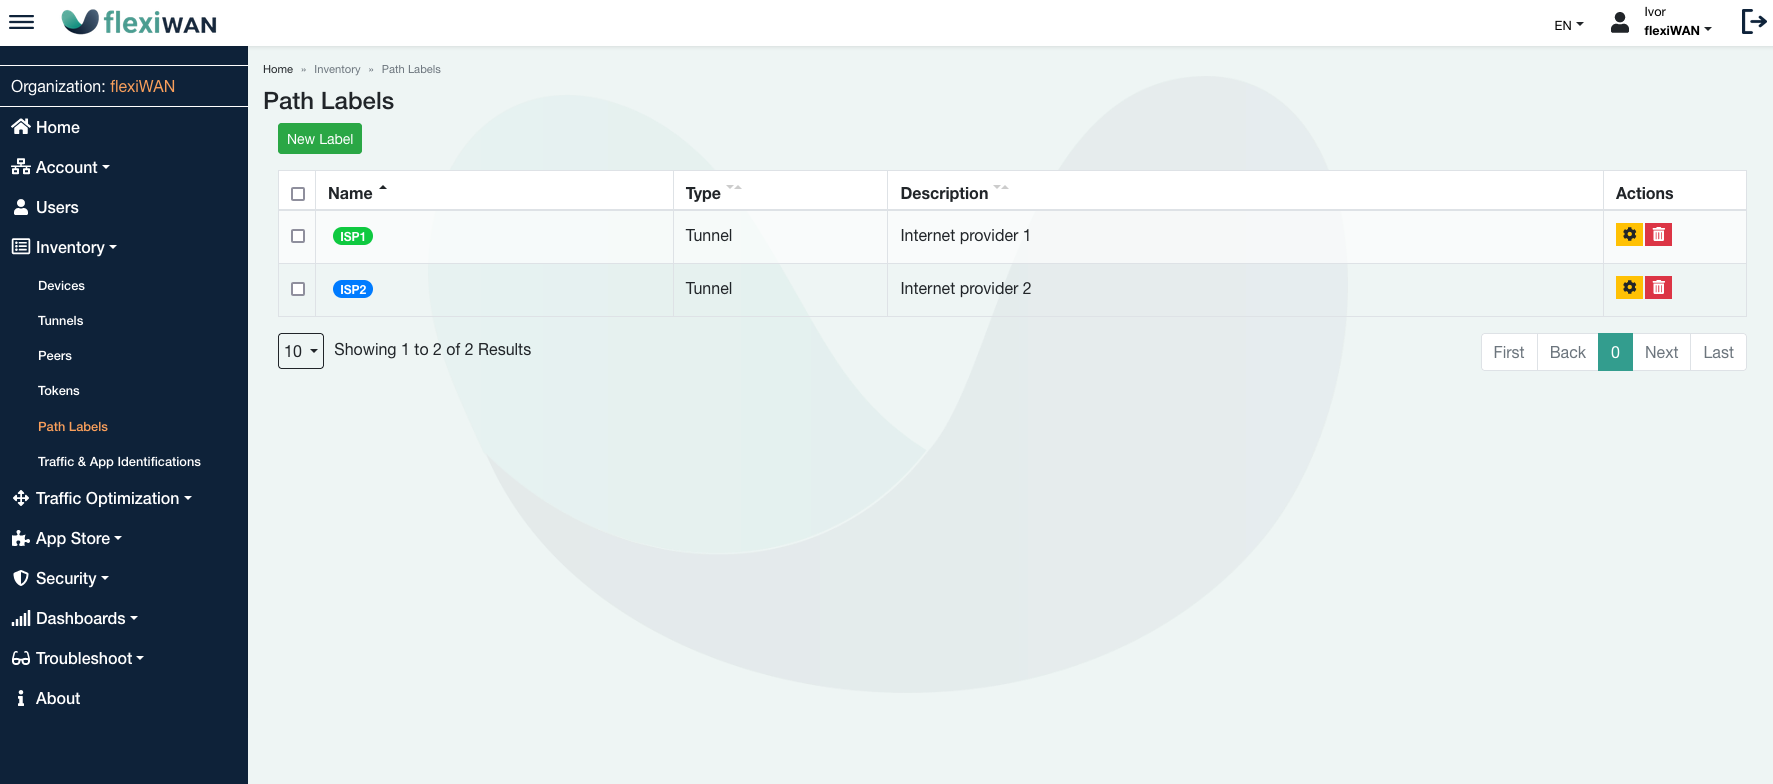The height and width of the screenshot is (784, 1773).
Task: Click the Inventory breadcrumb link
Action: [337, 69]
